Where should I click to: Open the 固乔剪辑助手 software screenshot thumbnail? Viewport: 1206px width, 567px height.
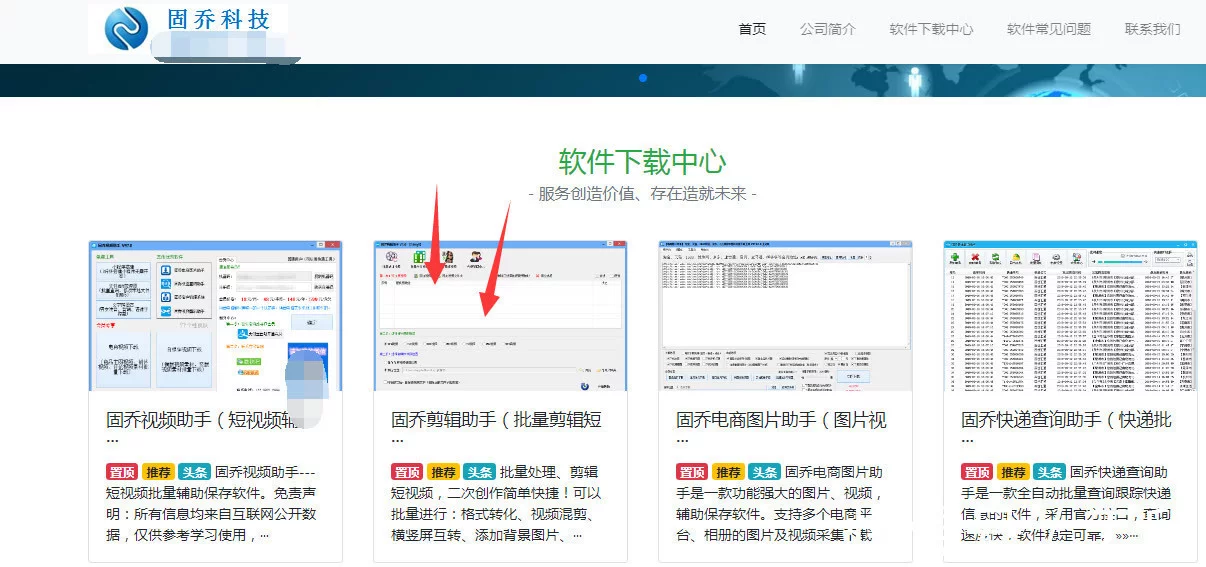(500, 316)
